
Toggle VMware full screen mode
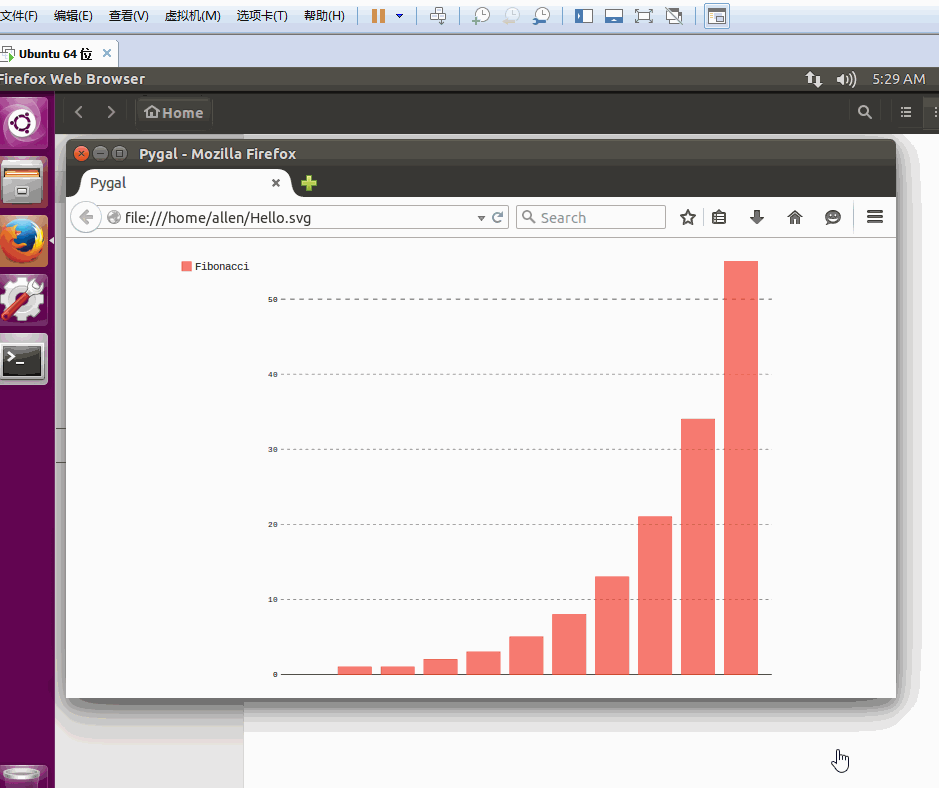tap(643, 16)
